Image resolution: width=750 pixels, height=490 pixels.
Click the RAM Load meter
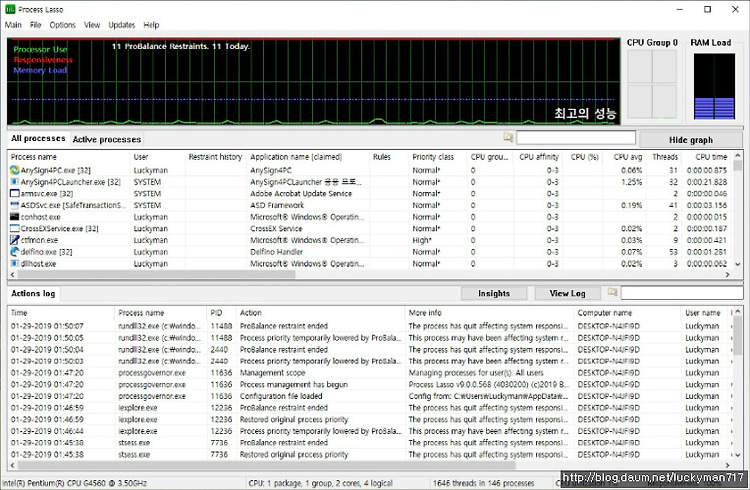tap(714, 86)
